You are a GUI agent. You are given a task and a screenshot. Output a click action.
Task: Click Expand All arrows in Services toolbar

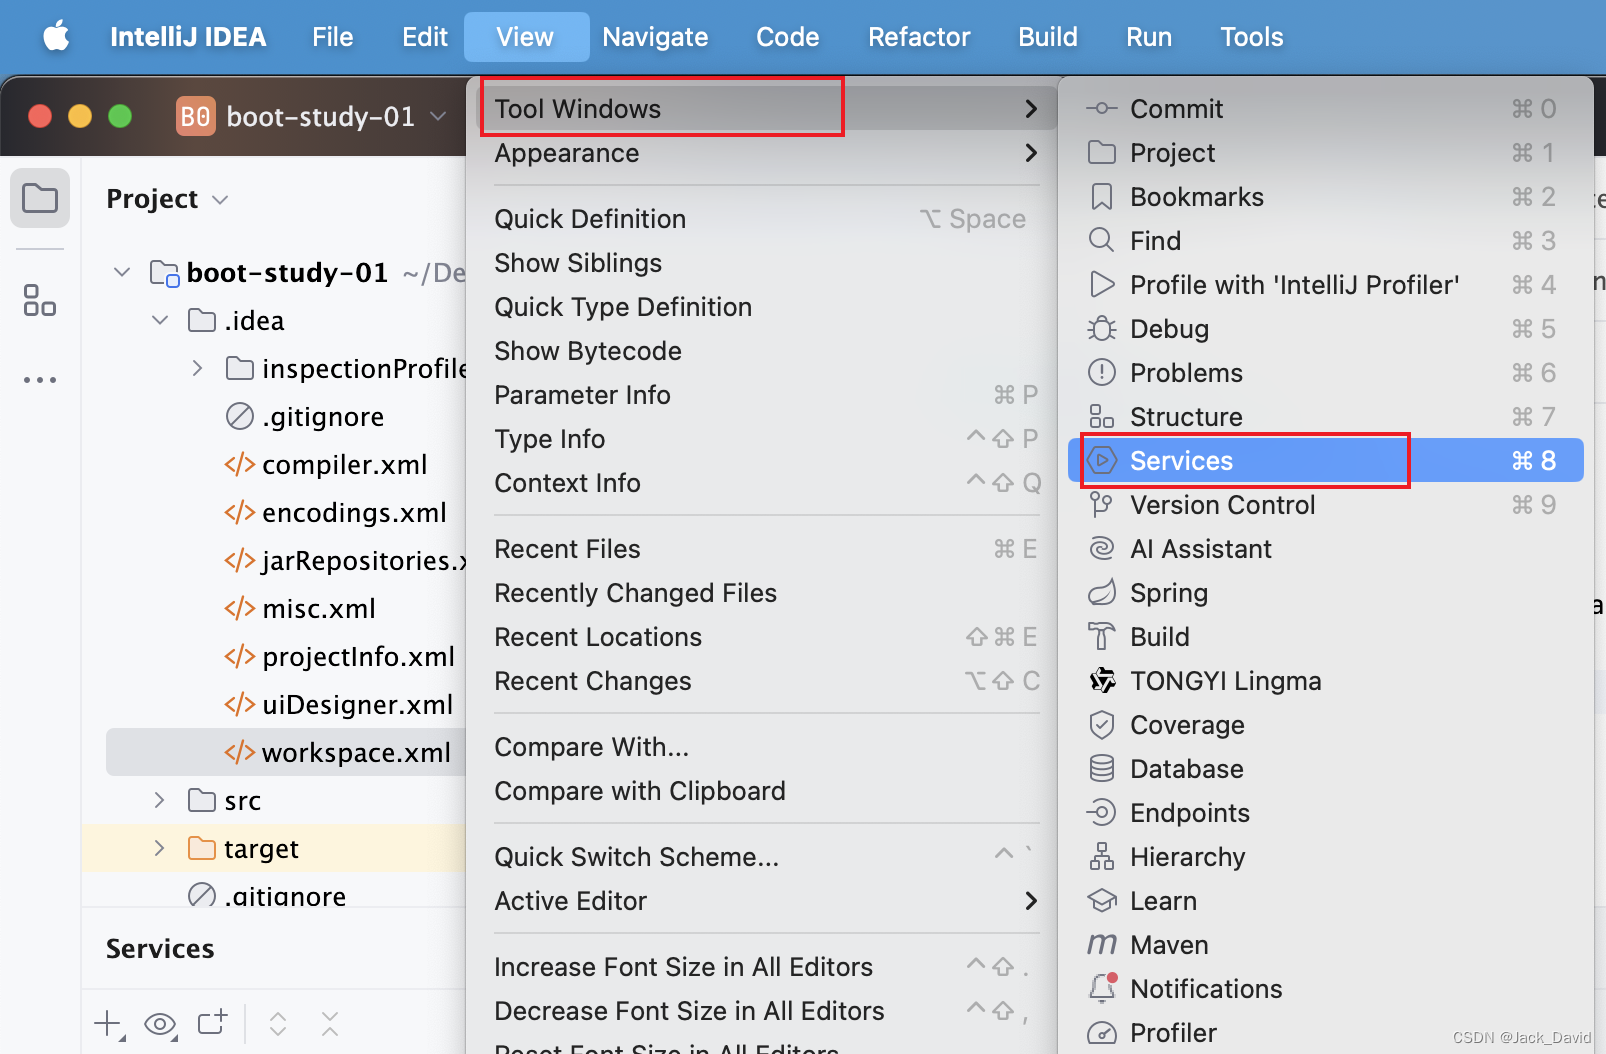coord(278,1024)
